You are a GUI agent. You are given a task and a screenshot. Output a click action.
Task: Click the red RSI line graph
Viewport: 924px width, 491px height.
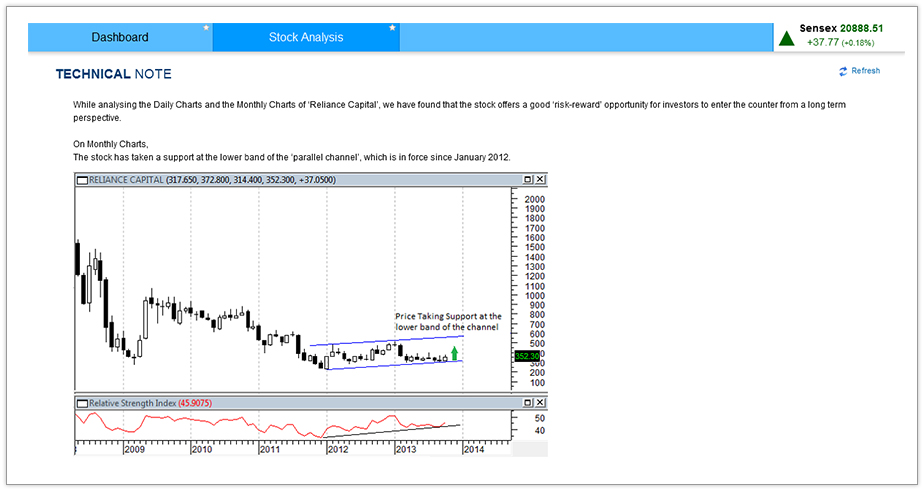point(259,424)
